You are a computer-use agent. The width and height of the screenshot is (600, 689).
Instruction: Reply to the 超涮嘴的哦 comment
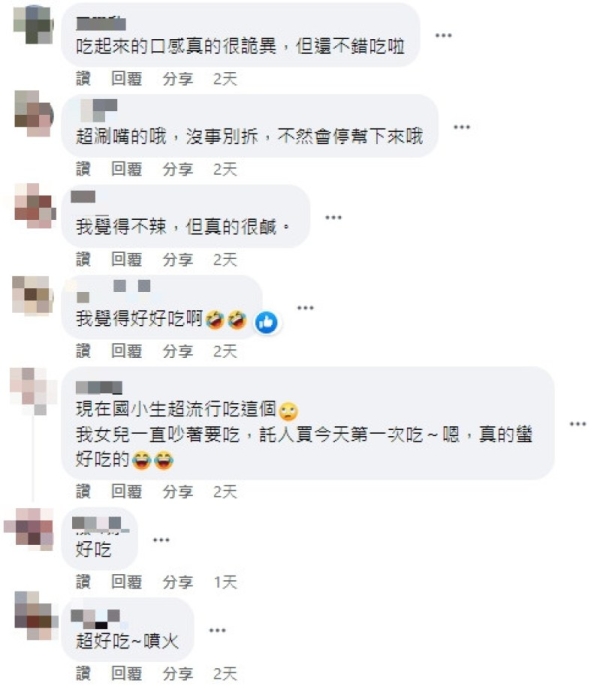pos(127,169)
